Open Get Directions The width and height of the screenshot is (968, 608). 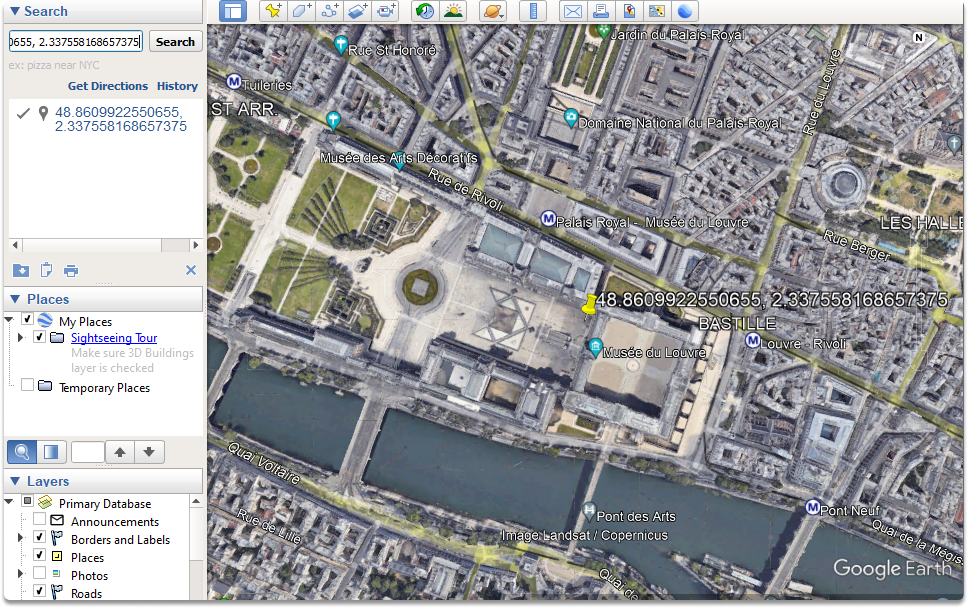(x=108, y=86)
